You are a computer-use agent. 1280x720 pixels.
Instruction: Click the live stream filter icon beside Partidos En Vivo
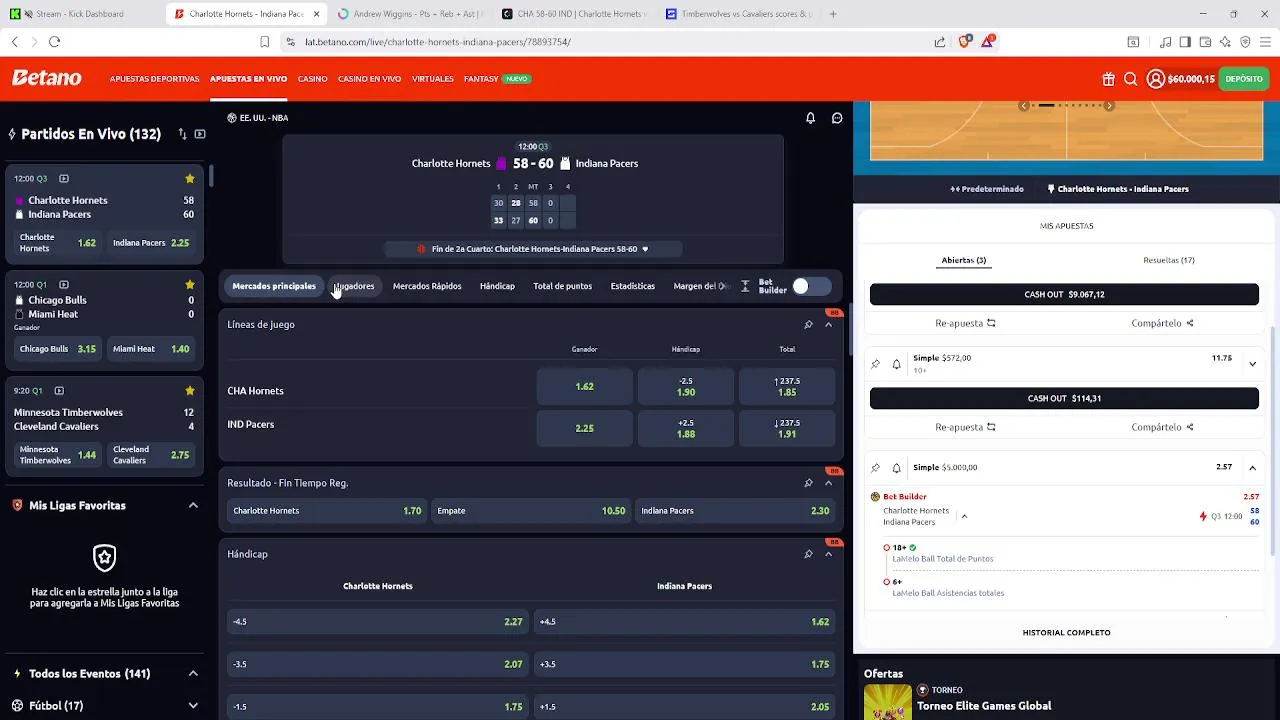pyautogui.click(x=200, y=134)
